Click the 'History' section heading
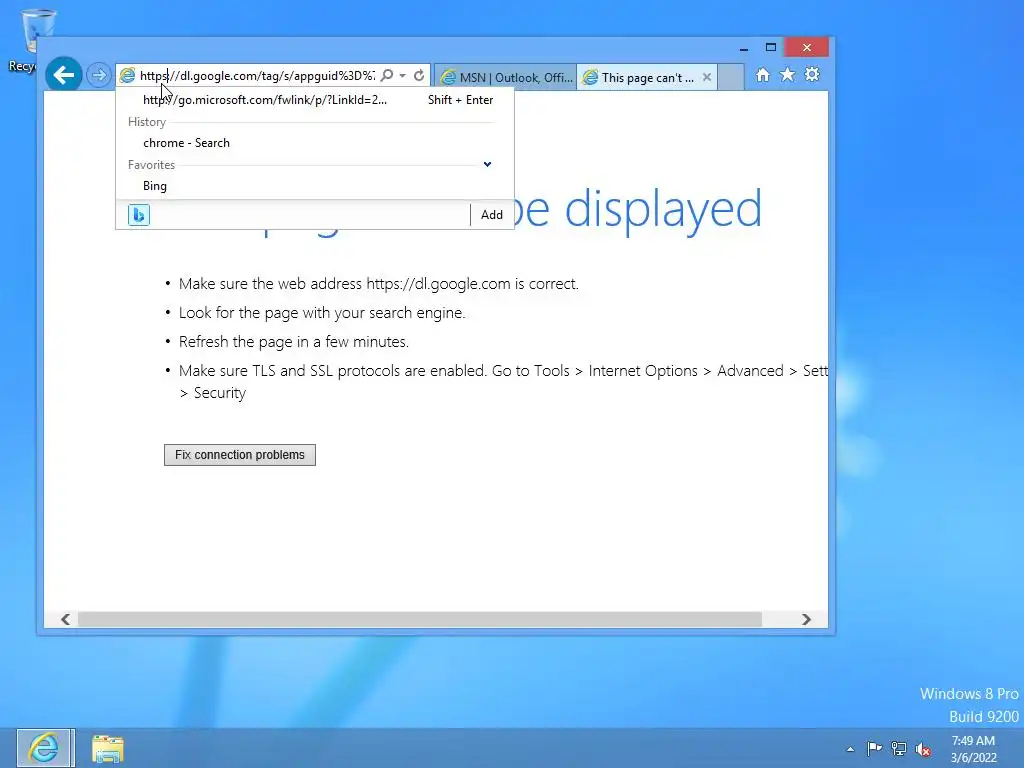The height and width of the screenshot is (768, 1024). (x=147, y=122)
